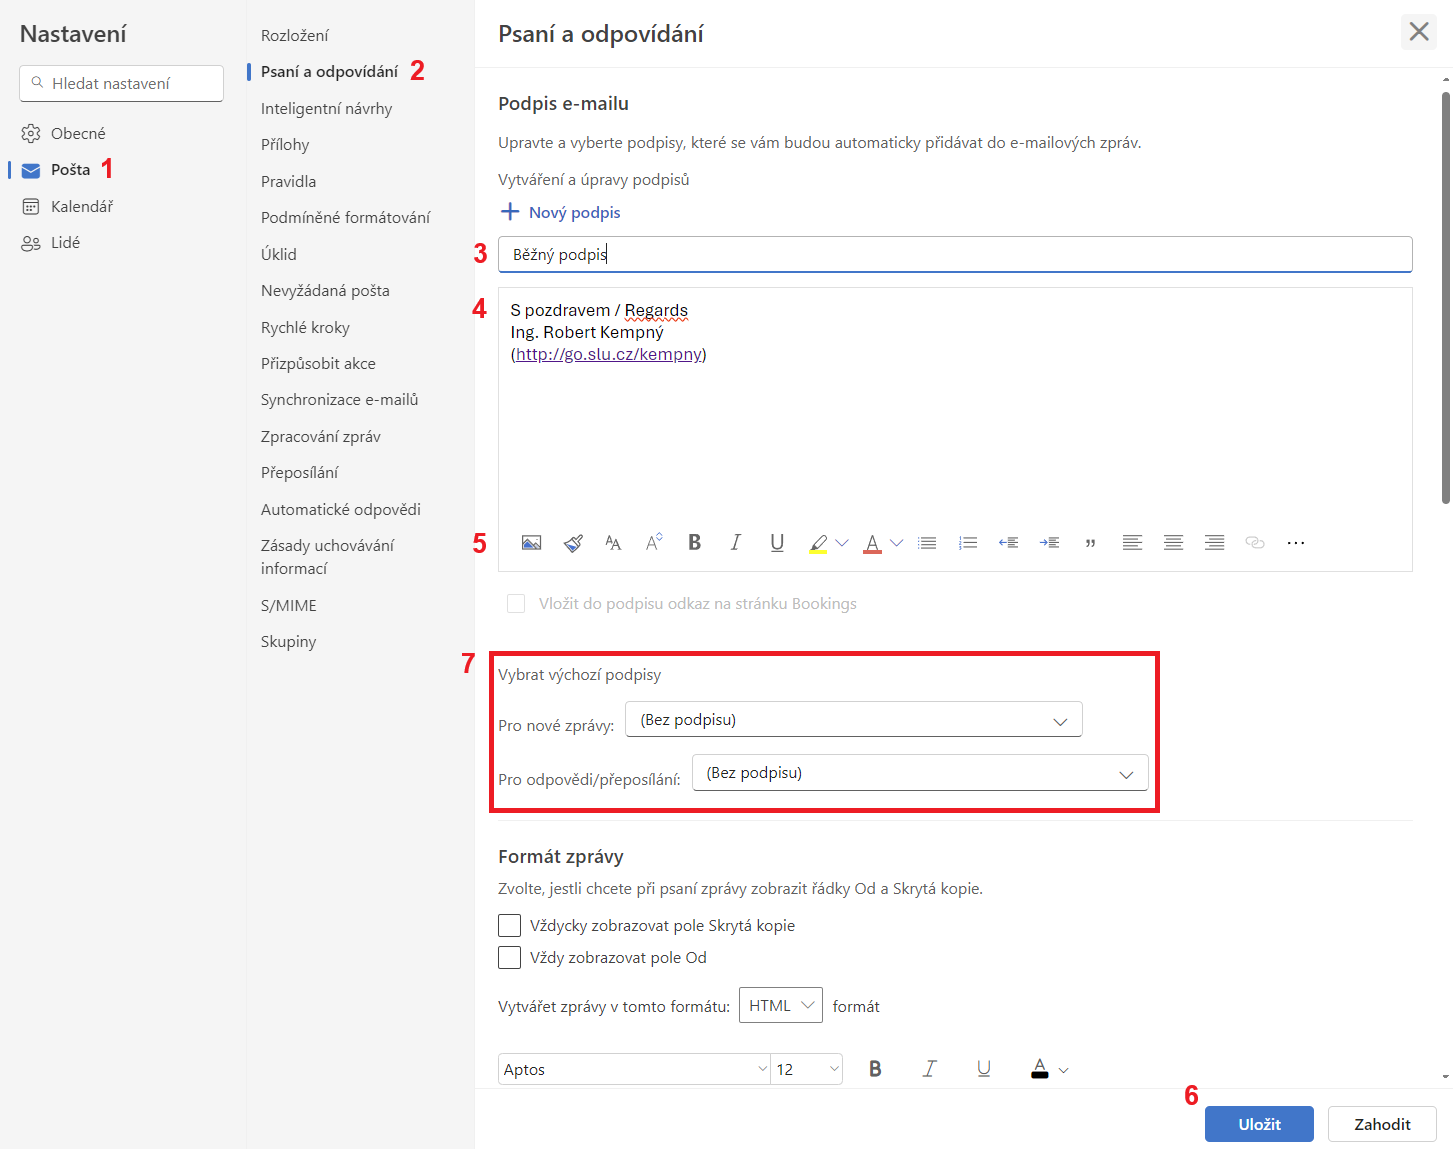Open more formatting options ellipsis
Viewport: 1453px width, 1149px height.
pos(1296,543)
